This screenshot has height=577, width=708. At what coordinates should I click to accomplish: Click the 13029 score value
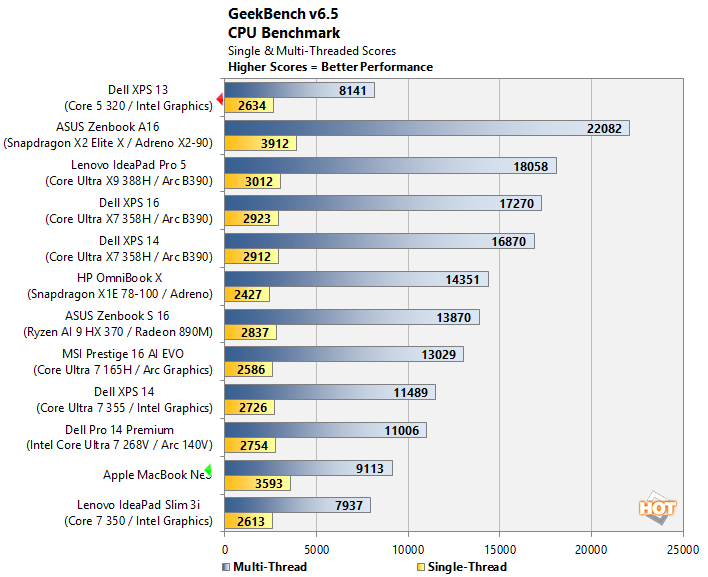coord(439,355)
